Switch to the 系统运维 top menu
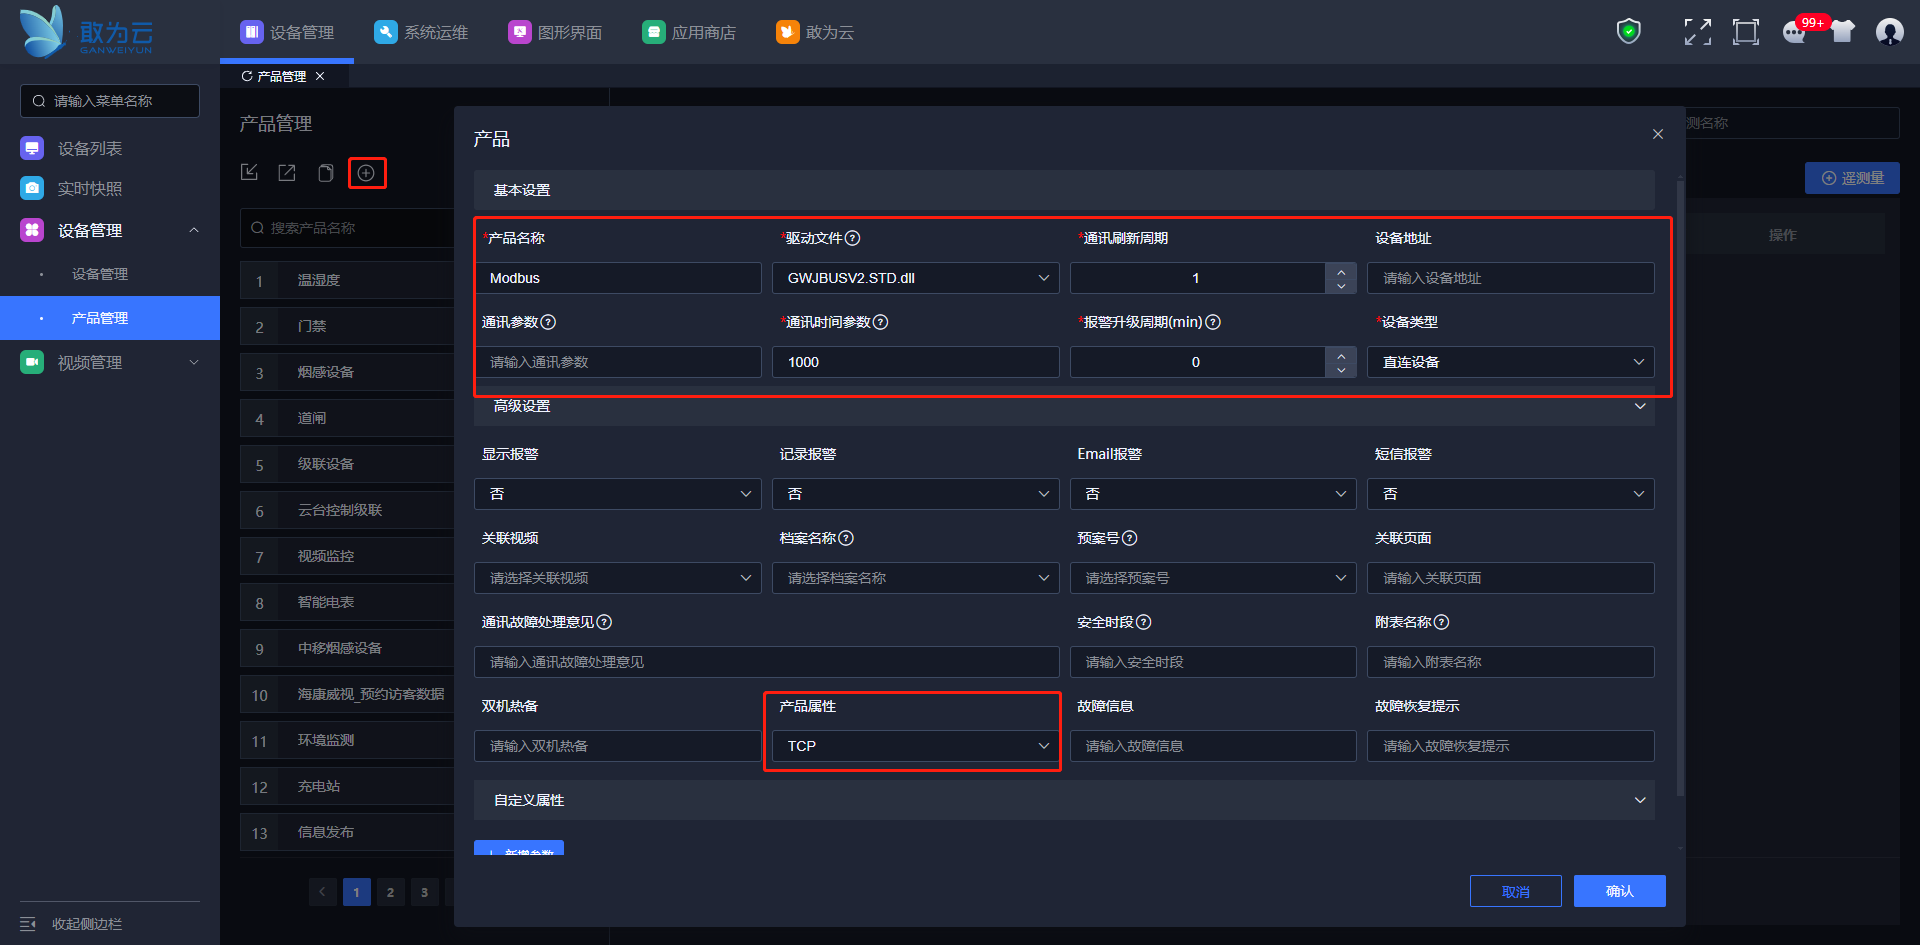Viewport: 1920px width, 945px height. (x=421, y=32)
